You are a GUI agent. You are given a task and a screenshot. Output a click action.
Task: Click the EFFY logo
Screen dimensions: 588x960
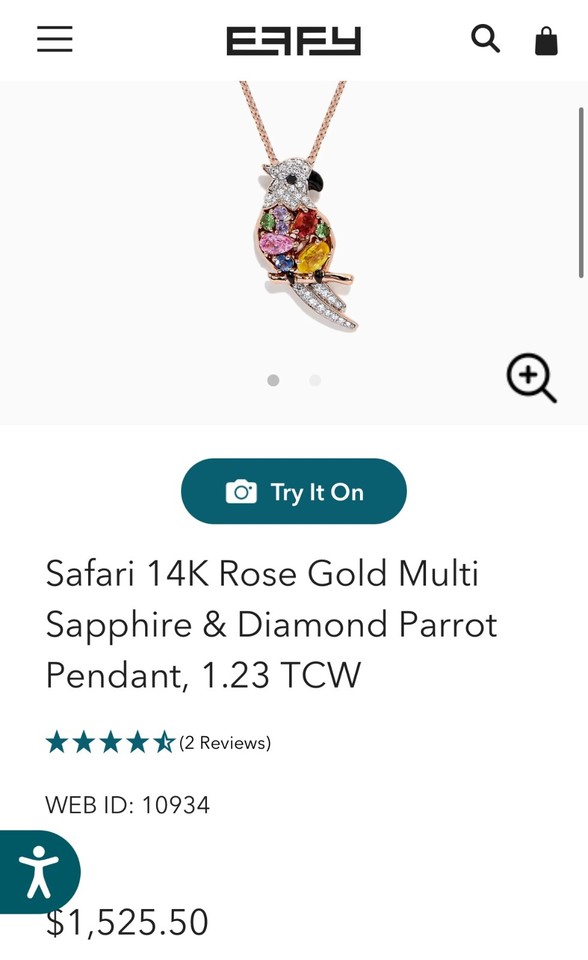(x=293, y=41)
